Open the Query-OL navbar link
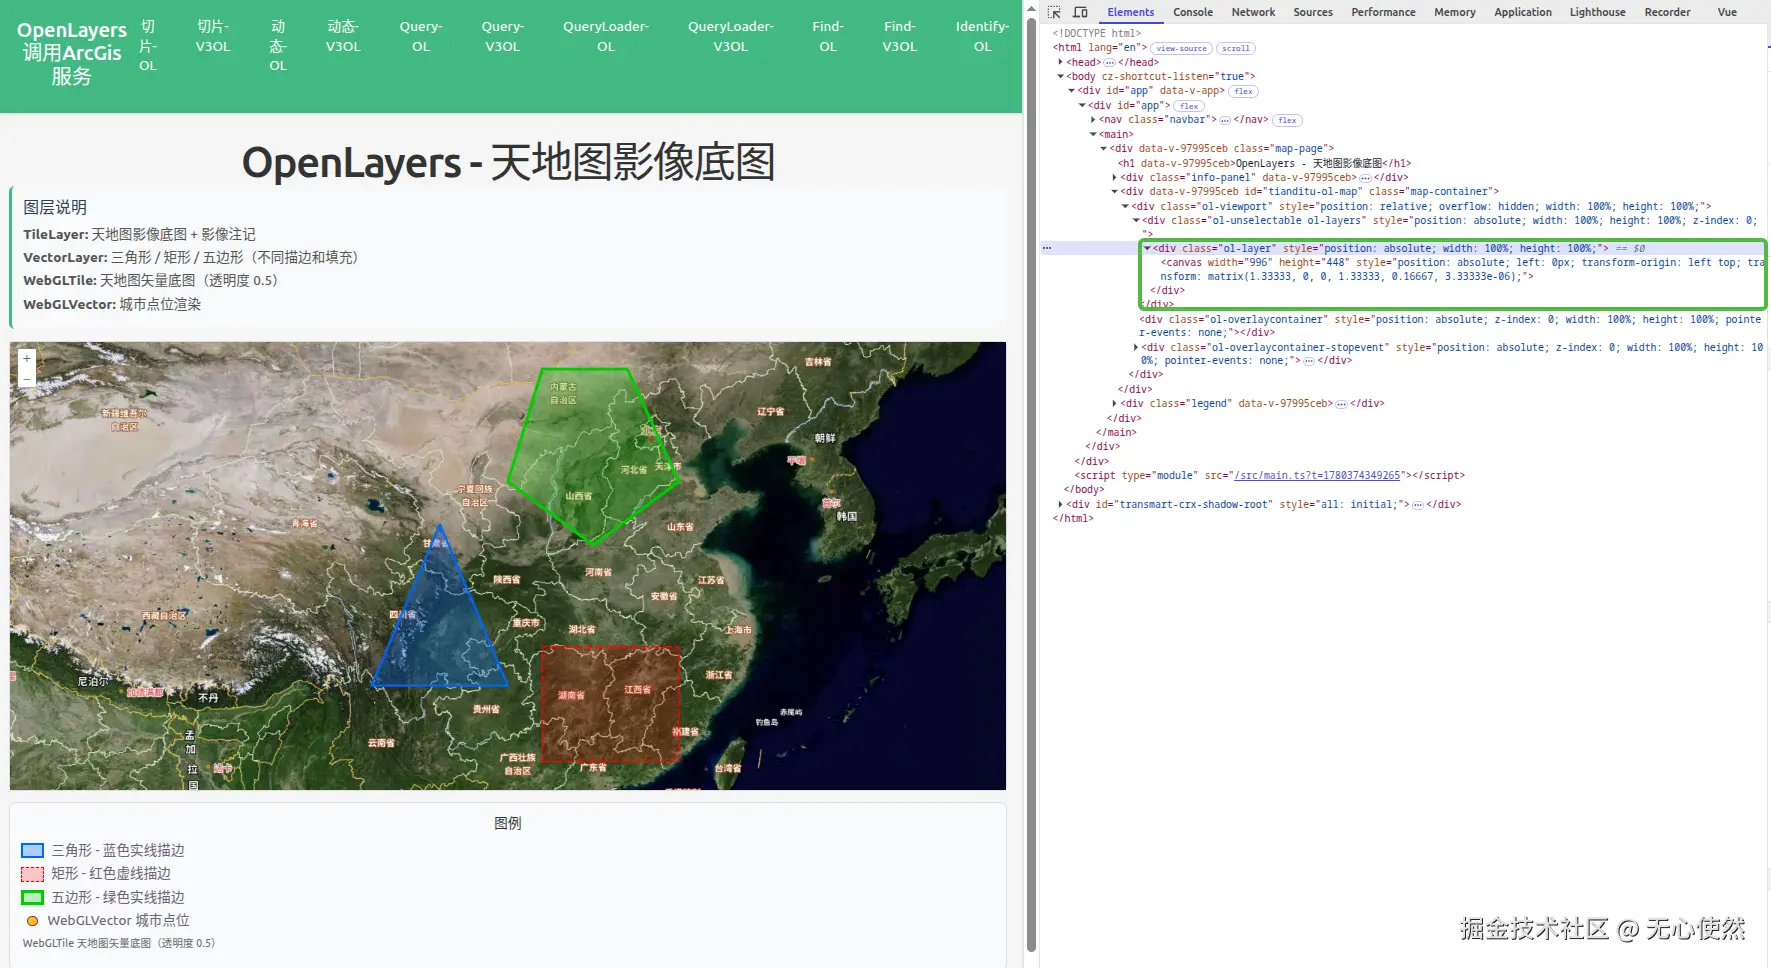Screen dimensions: 1771x968 coord(421,36)
